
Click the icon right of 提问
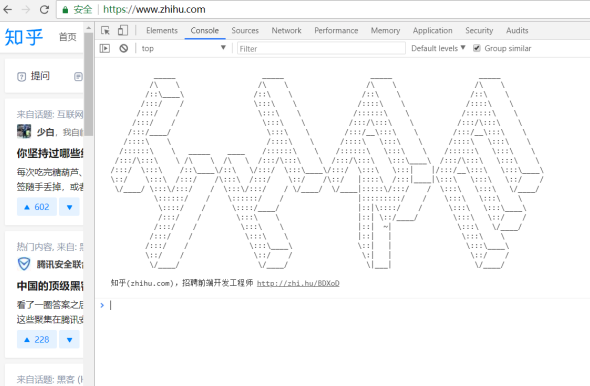[x=78, y=77]
